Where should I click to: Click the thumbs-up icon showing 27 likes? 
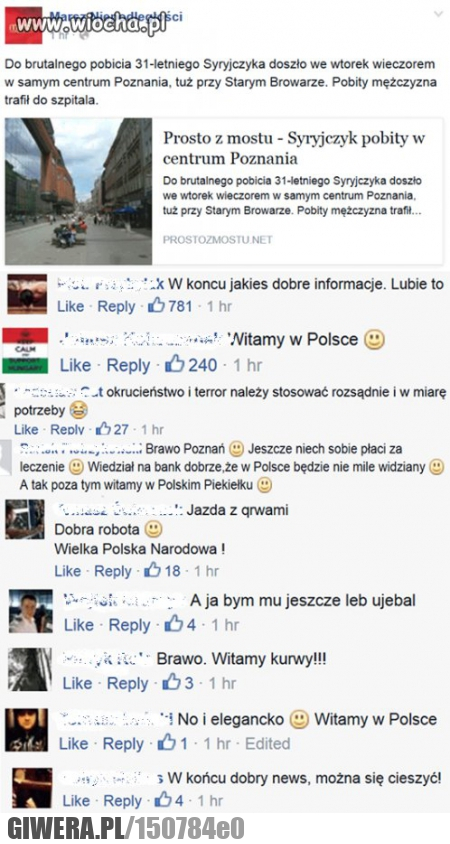click(x=102, y=429)
